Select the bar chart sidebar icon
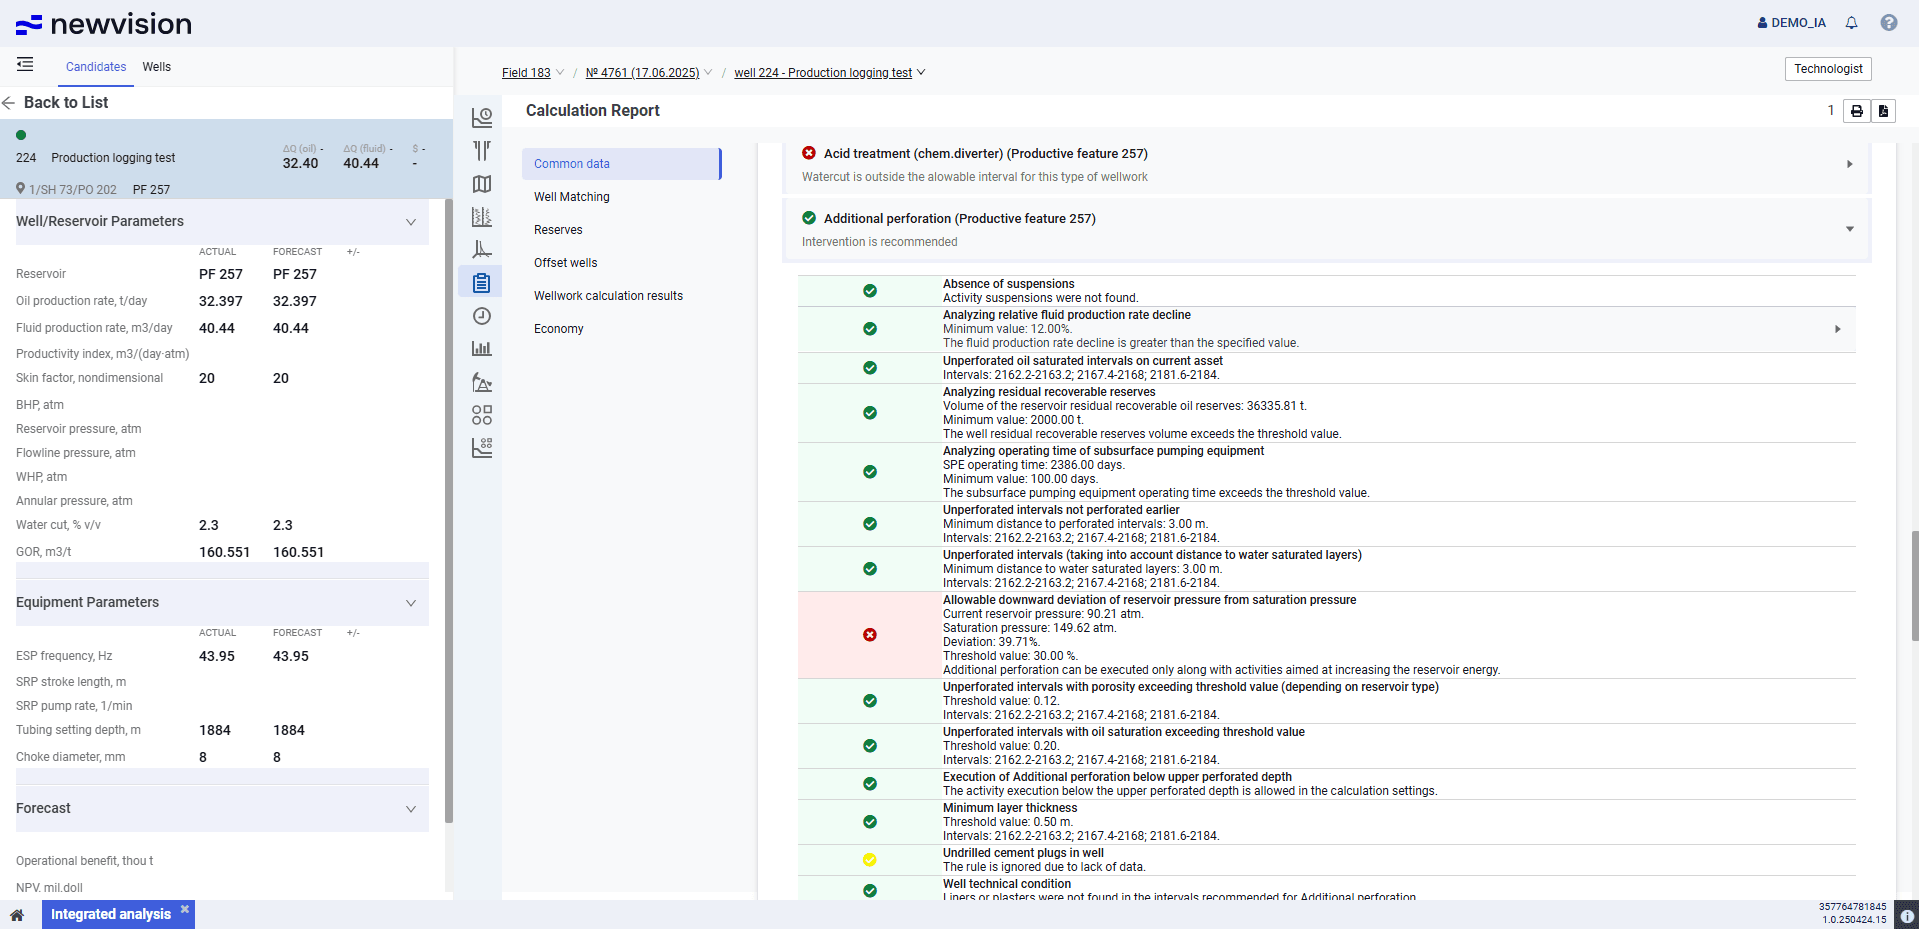1919x929 pixels. click(x=482, y=349)
